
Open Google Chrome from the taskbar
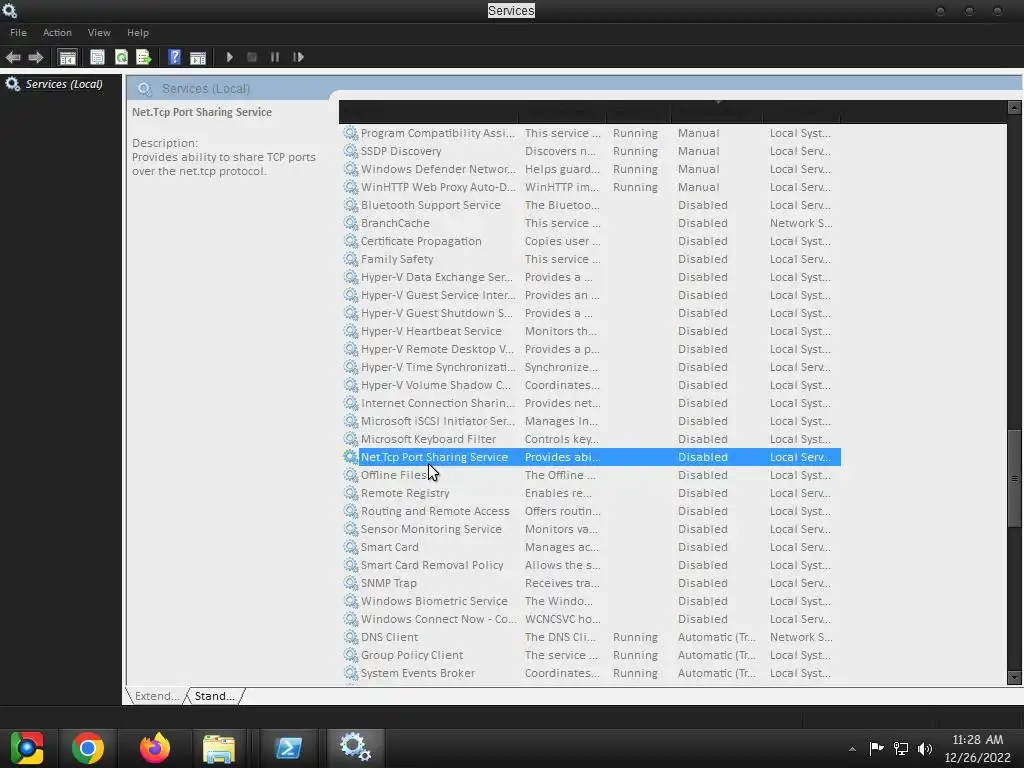pos(88,748)
